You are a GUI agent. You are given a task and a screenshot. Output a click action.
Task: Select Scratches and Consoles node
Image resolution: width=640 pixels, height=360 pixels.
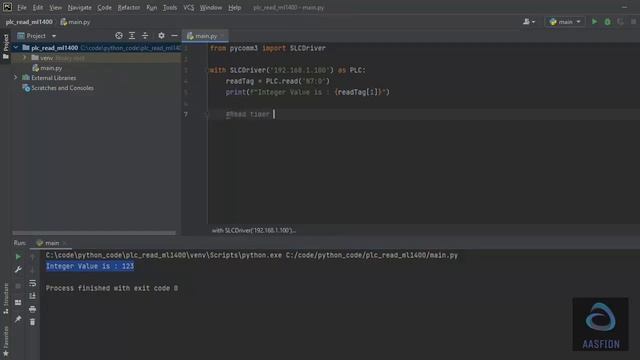[58, 88]
